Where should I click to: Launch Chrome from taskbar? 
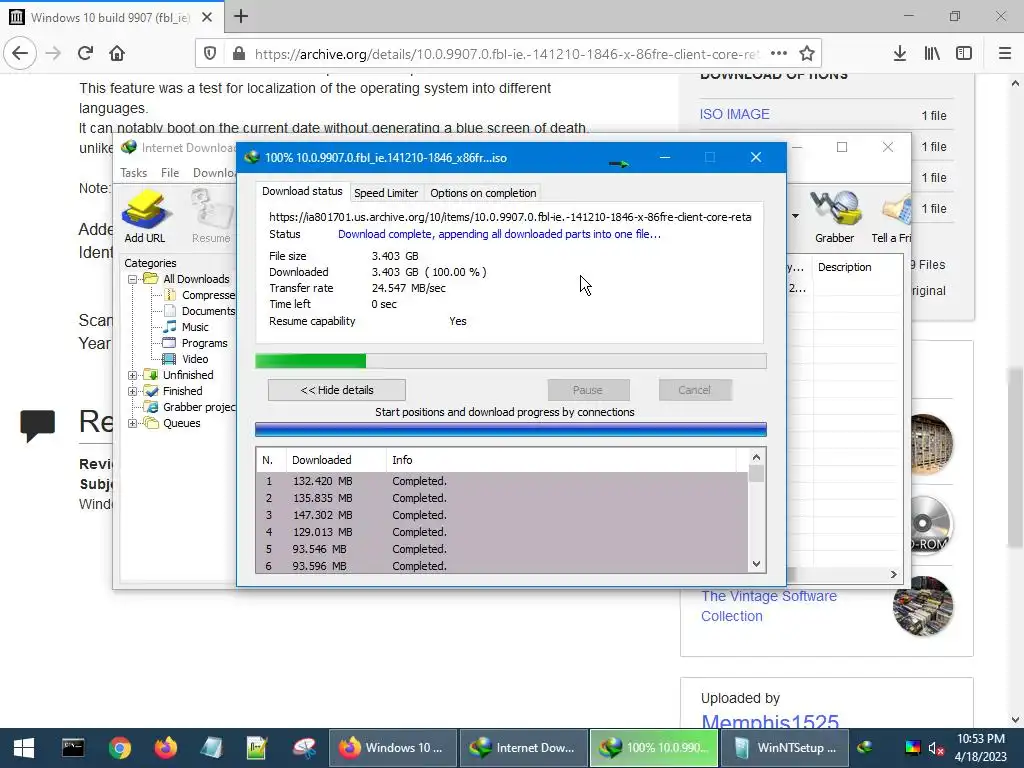click(x=120, y=748)
